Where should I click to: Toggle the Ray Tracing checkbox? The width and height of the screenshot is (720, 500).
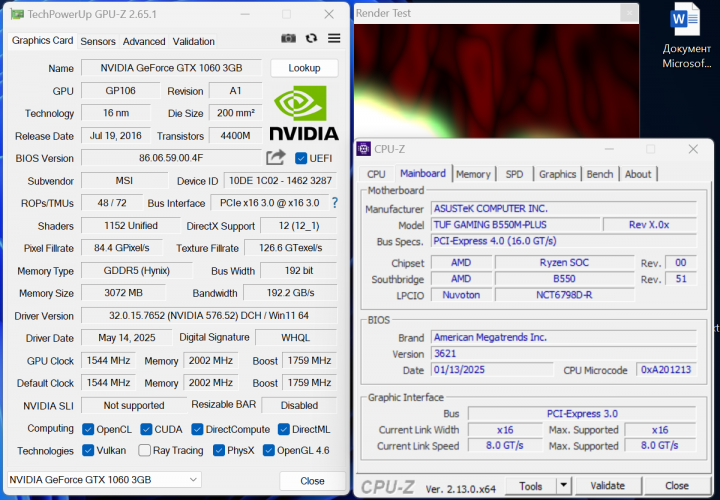coord(144,450)
